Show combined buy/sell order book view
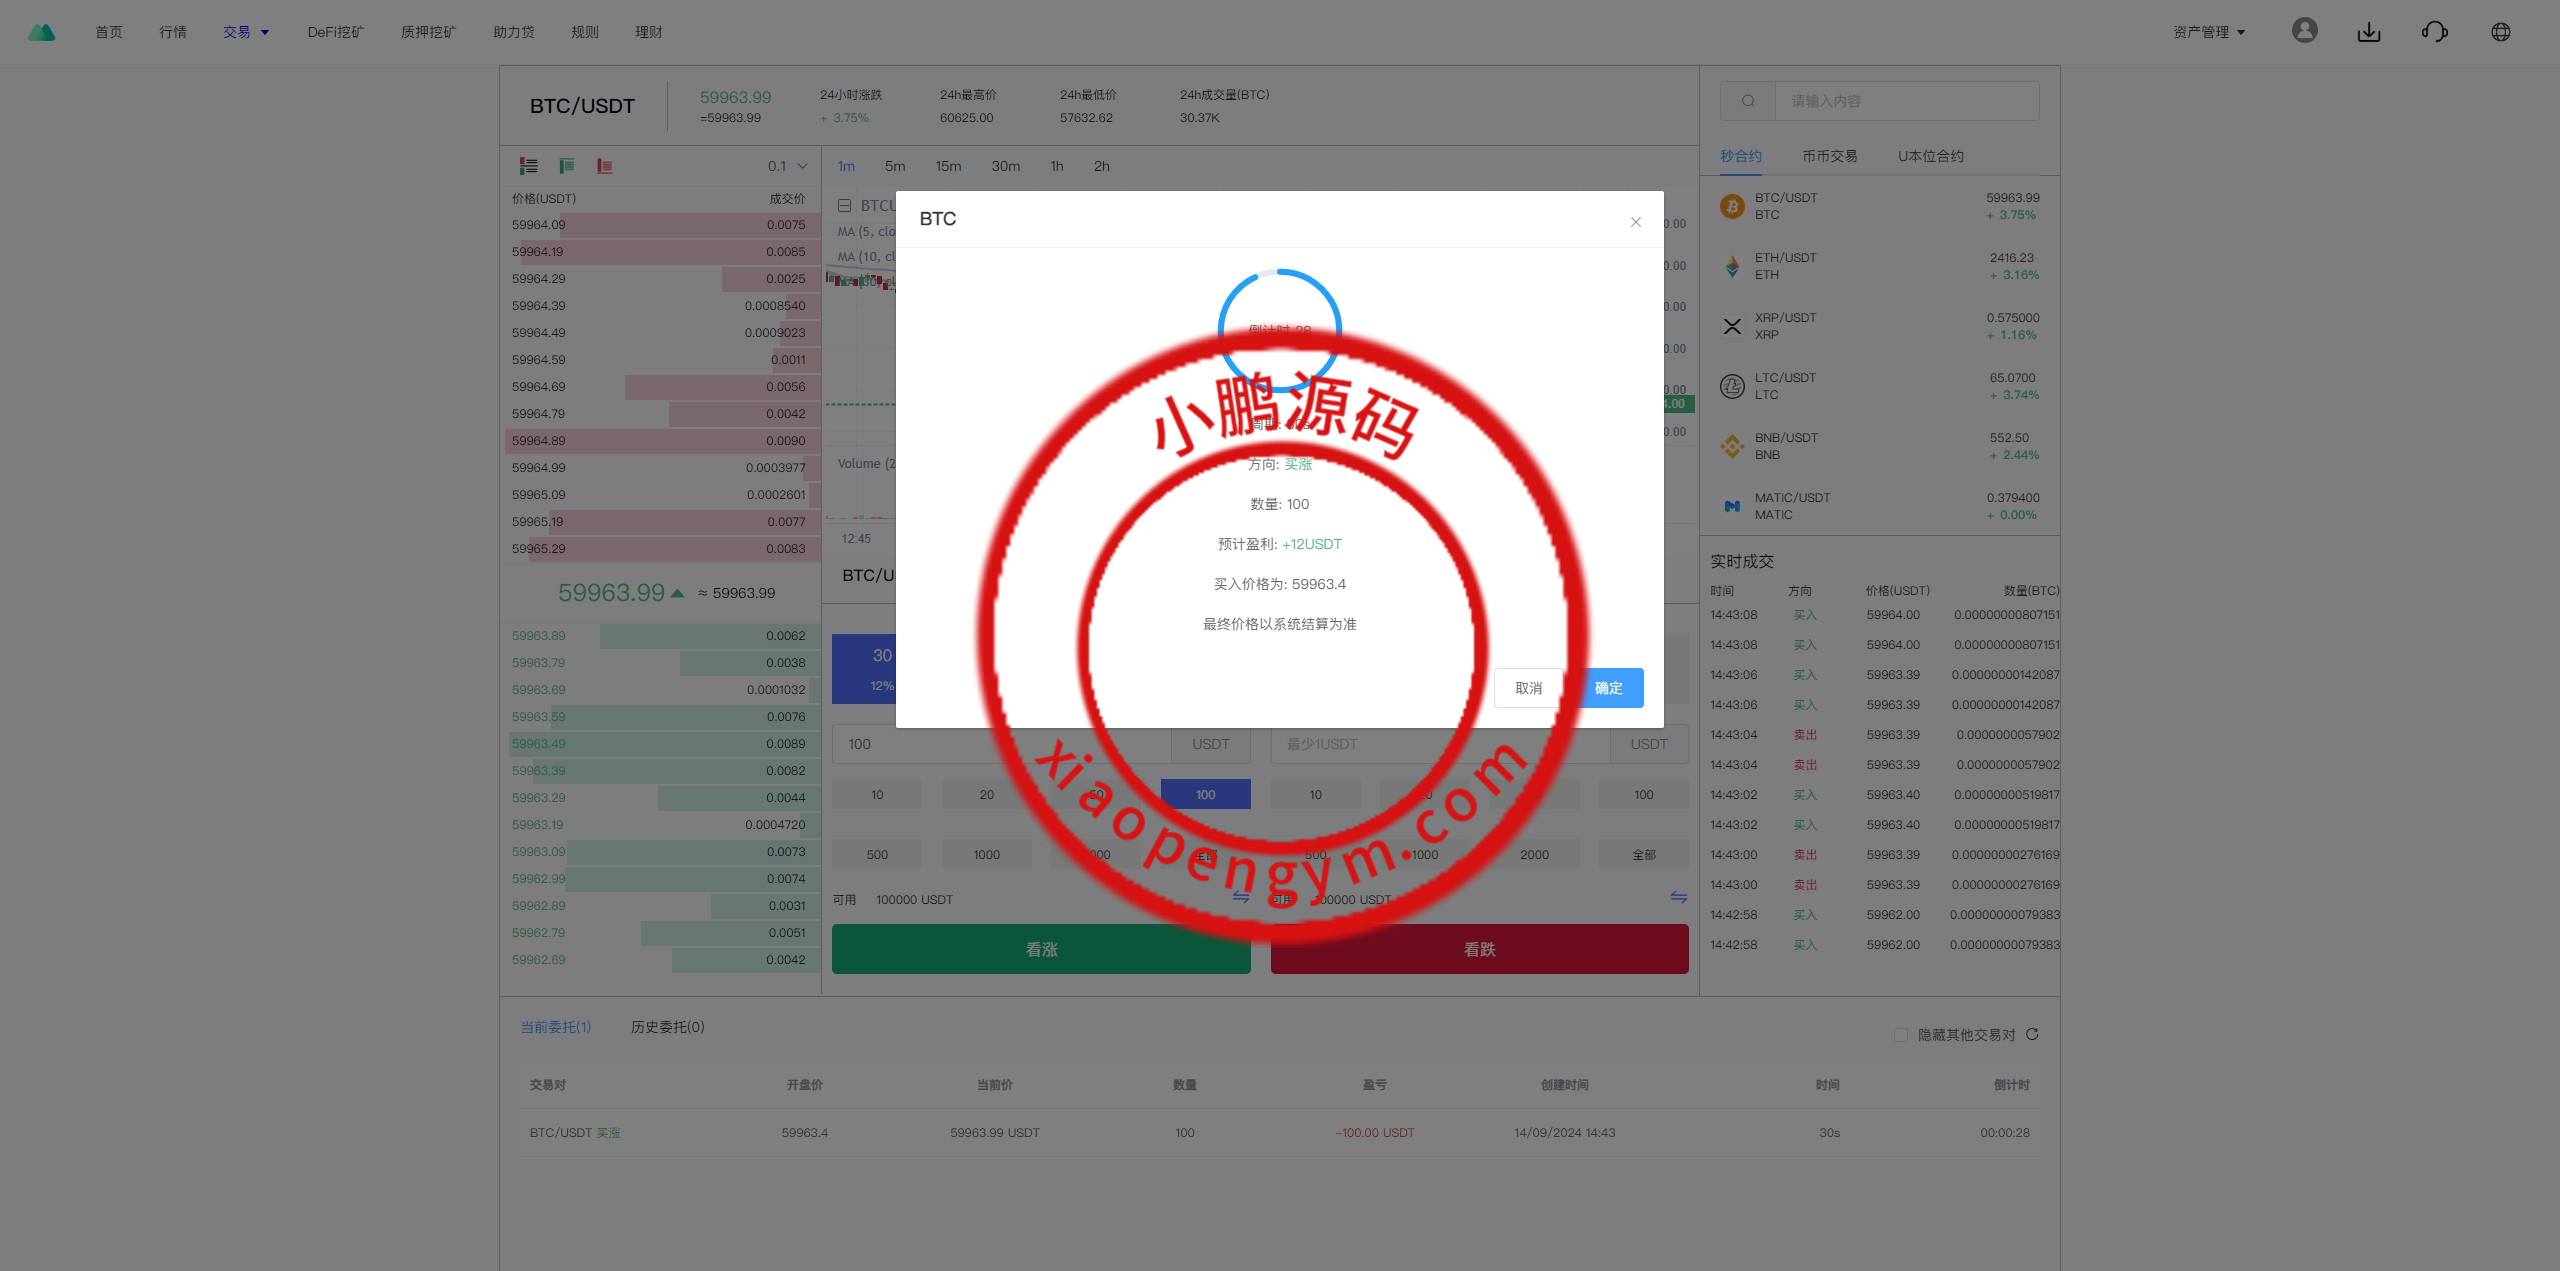The width and height of the screenshot is (2560, 1271). [x=529, y=166]
